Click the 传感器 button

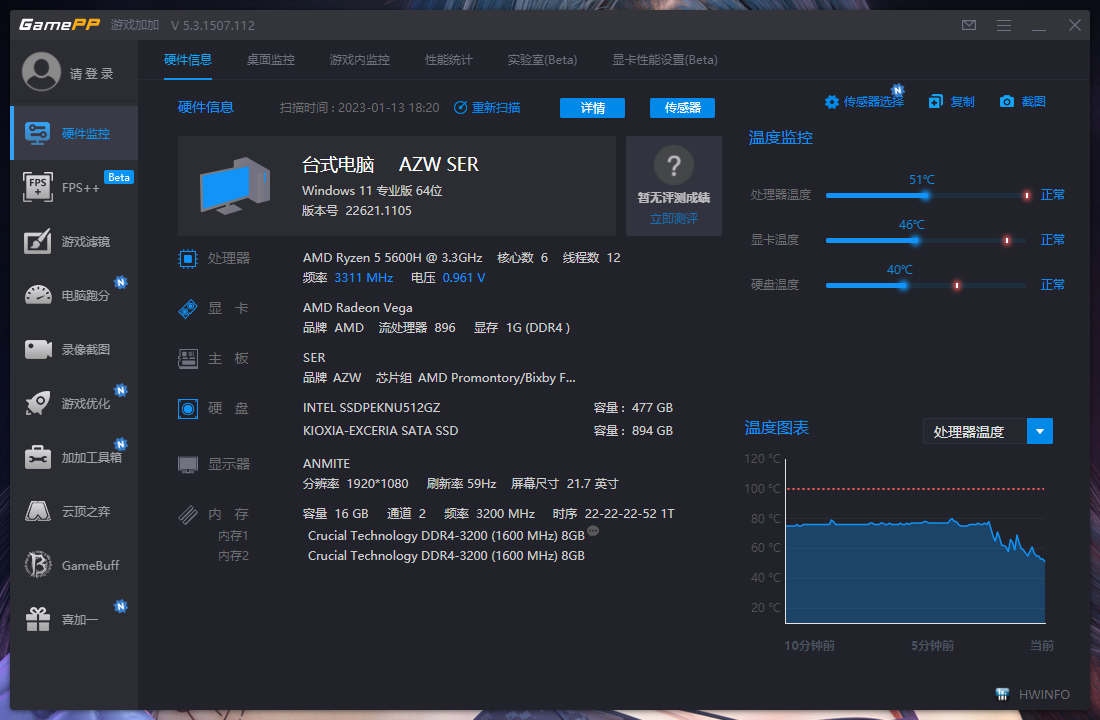tap(682, 108)
